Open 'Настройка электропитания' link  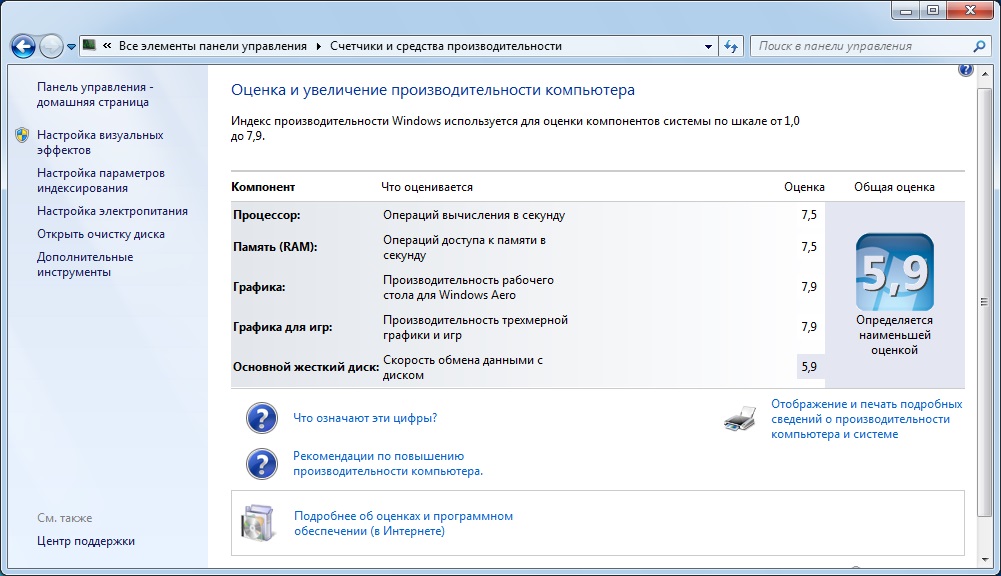click(112, 211)
